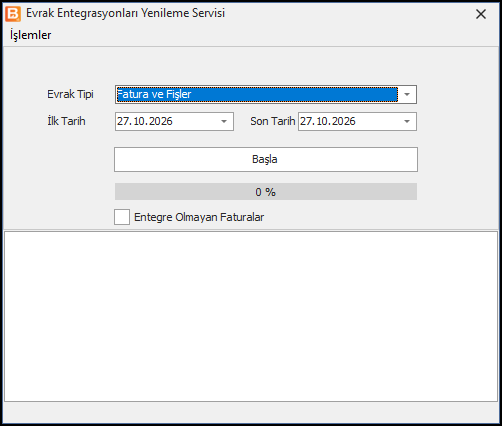Click the window title Evrak Entegrasyonları Yenileme Servisi

point(125,13)
